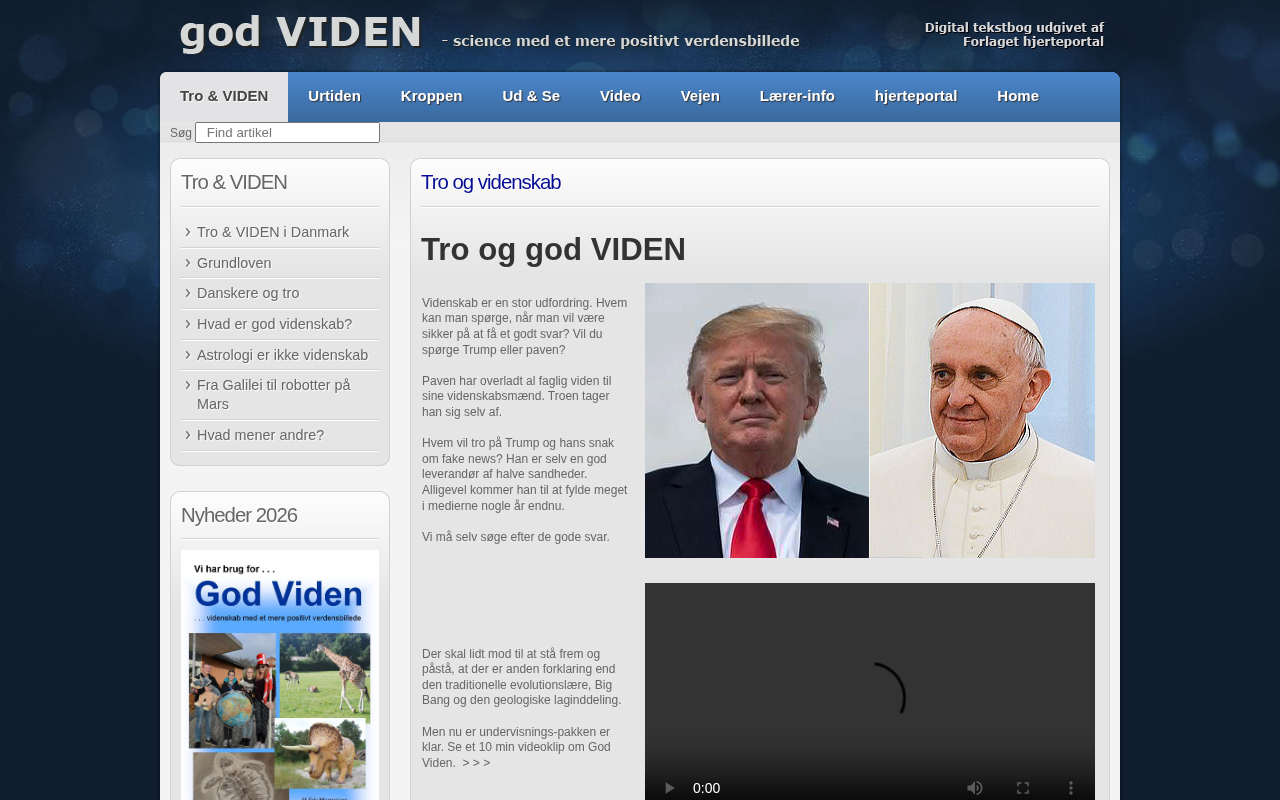The height and width of the screenshot is (800, 1280).
Task: Click the Forlaget hjerteportal publisher text
Action: click(x=1033, y=42)
